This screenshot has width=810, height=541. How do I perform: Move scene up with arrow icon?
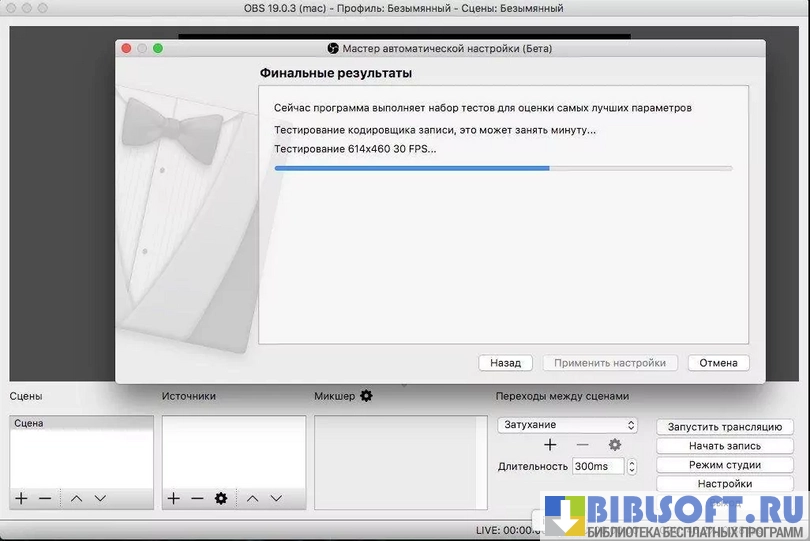[77, 498]
